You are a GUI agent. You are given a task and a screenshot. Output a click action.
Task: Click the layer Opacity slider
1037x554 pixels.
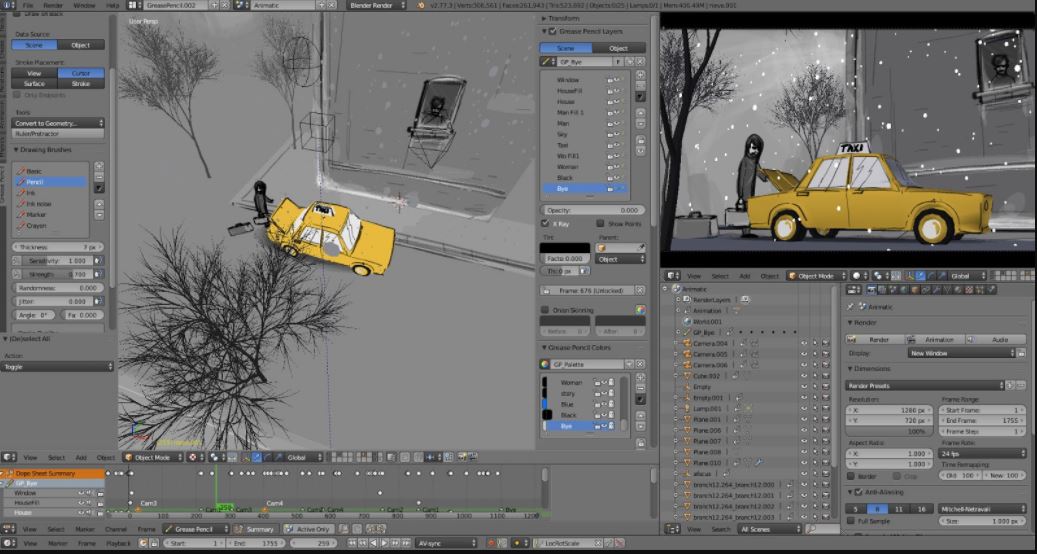[x=593, y=210]
